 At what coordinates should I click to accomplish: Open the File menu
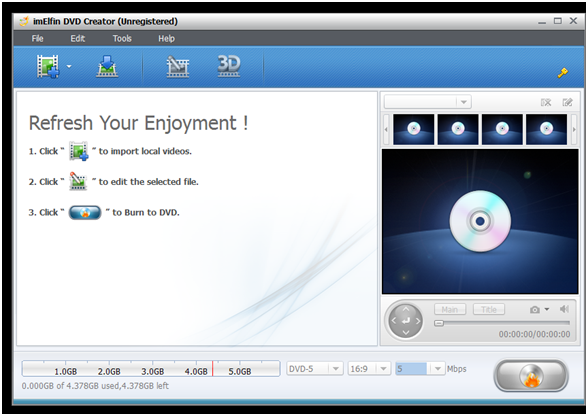coord(38,39)
